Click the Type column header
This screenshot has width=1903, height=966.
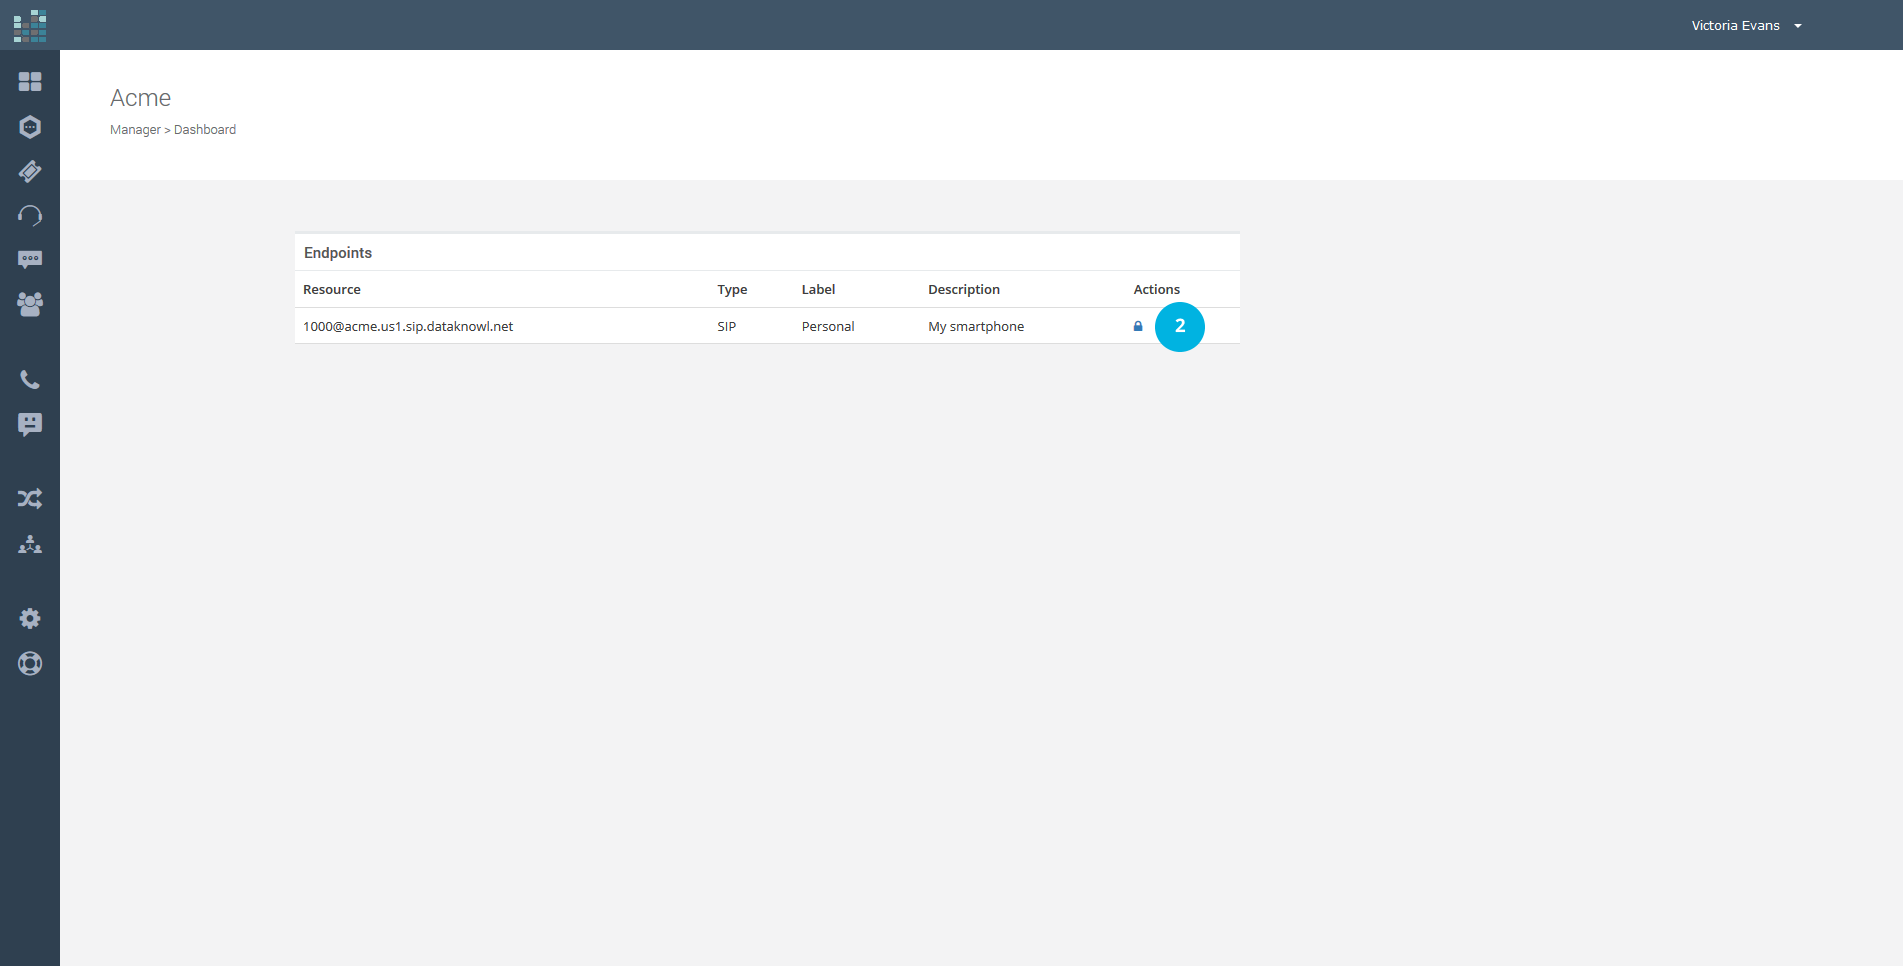(732, 290)
